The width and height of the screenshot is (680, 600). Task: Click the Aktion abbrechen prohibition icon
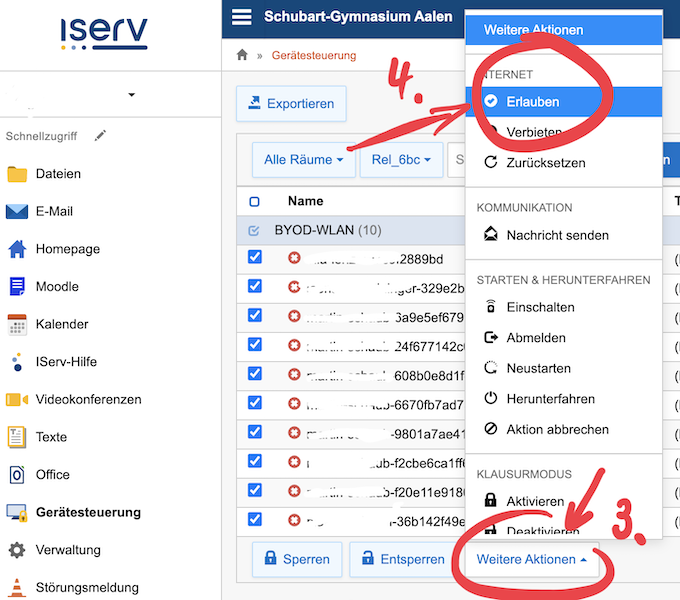pyautogui.click(x=490, y=429)
